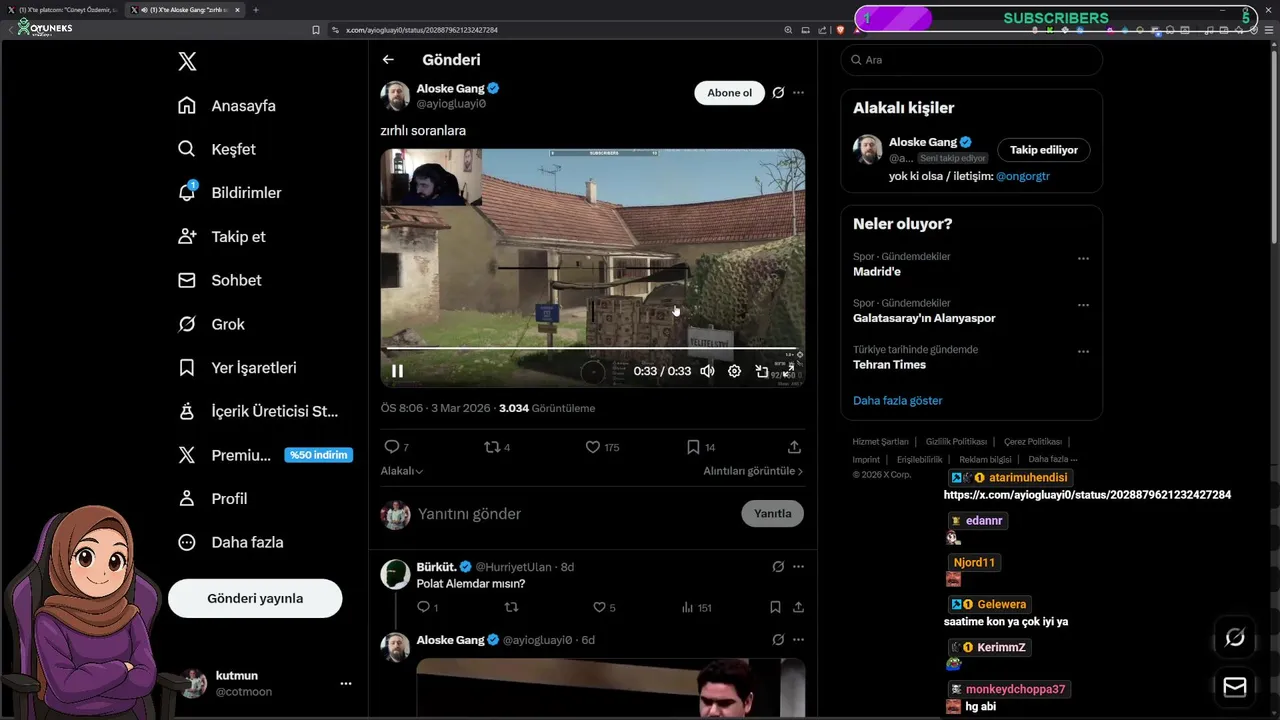Screen dimensions: 1280x720
Task: Click Daha fazla göster link
Action: click(897, 401)
